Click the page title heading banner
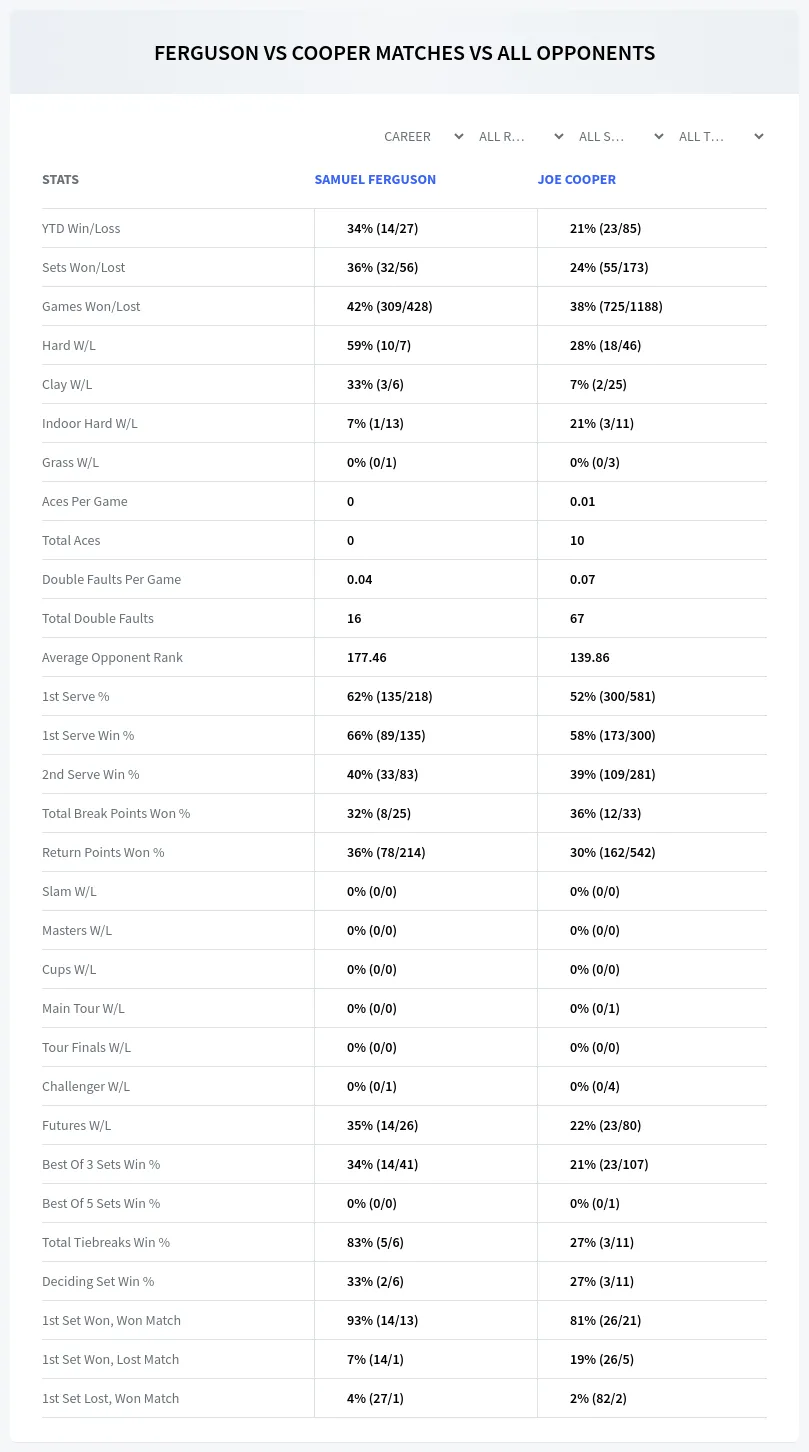809x1452 pixels. coord(405,53)
